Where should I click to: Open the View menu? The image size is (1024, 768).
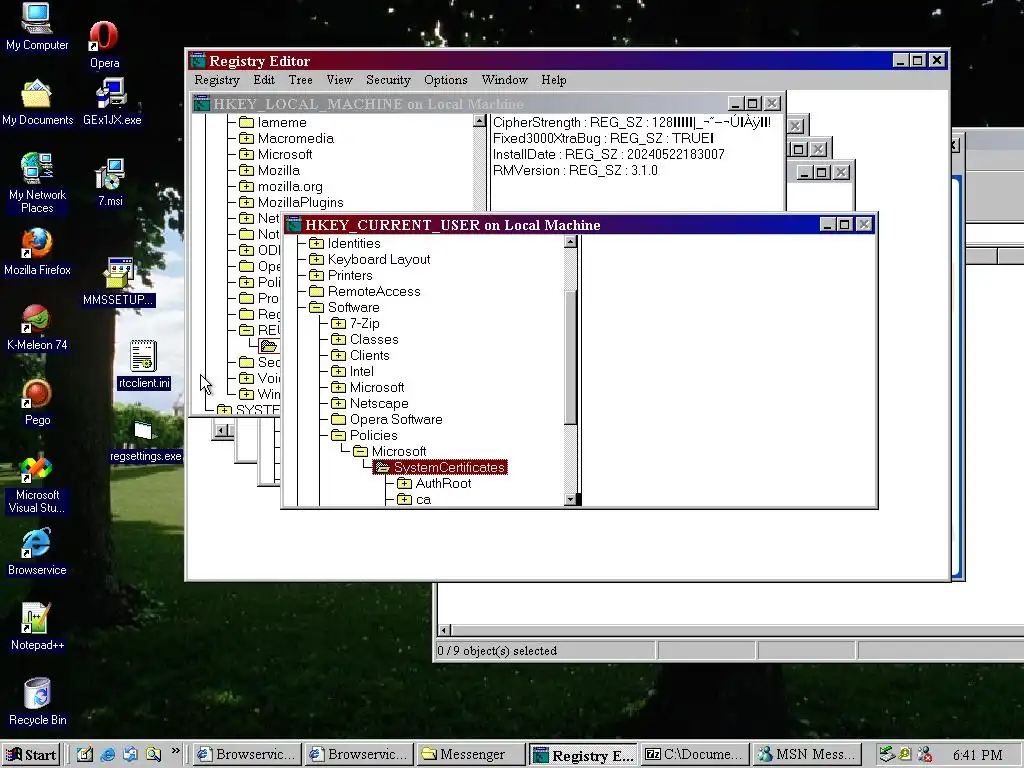tap(340, 80)
